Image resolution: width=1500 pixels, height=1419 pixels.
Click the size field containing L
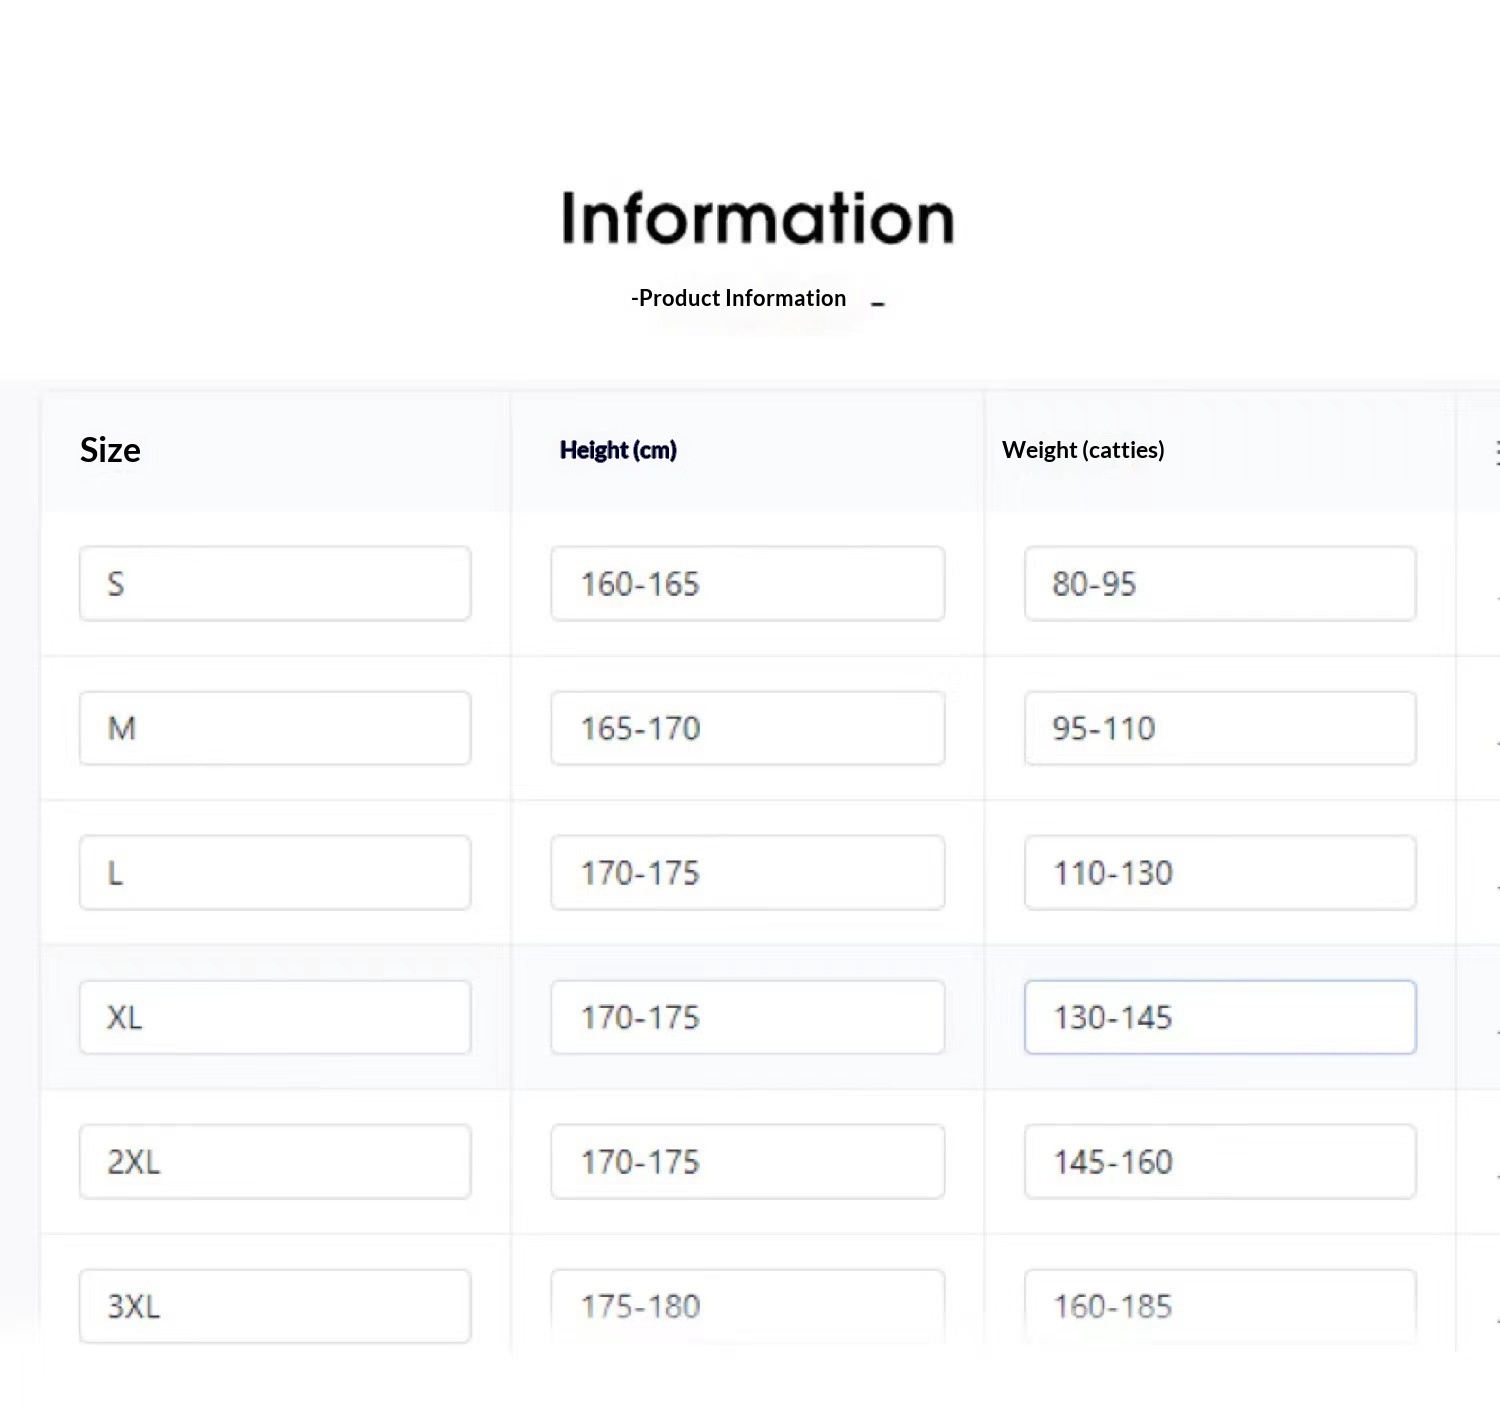[x=275, y=872]
